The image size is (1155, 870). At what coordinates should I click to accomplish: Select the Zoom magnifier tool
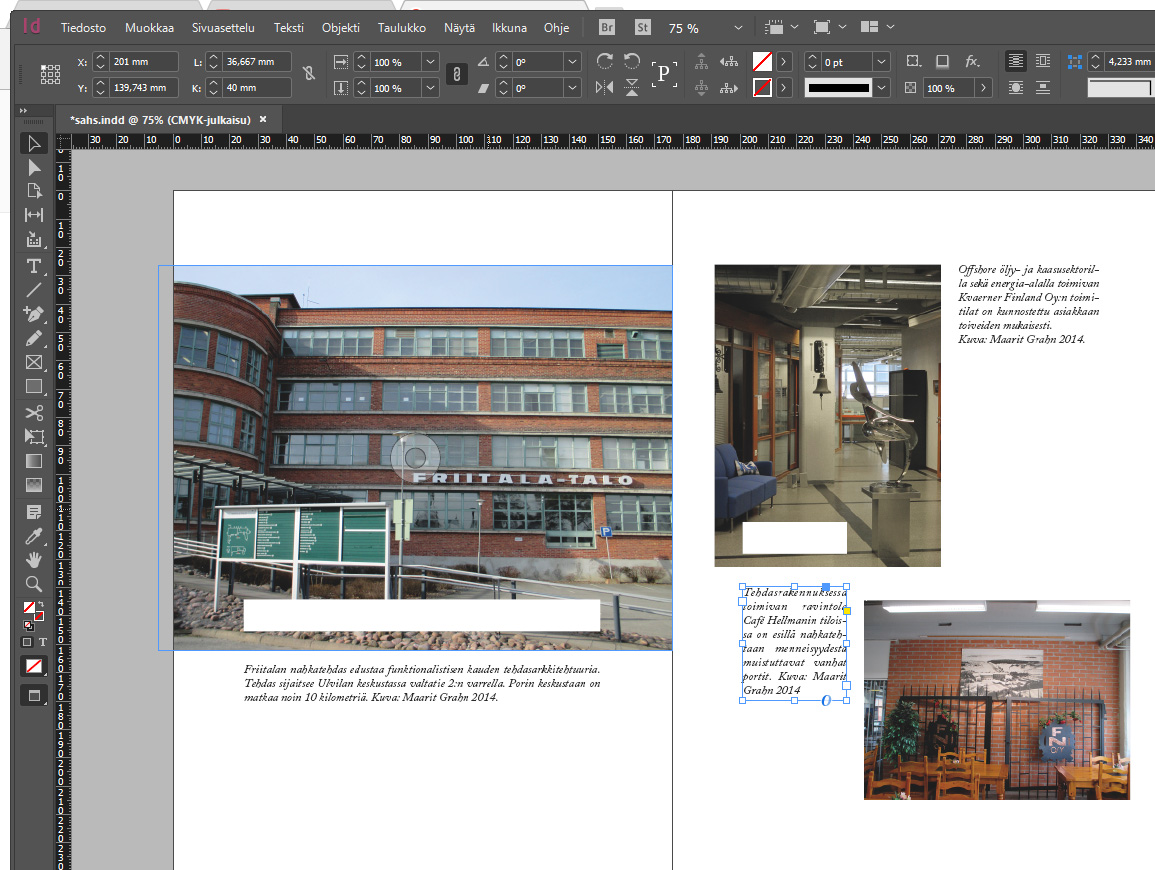click(x=34, y=584)
